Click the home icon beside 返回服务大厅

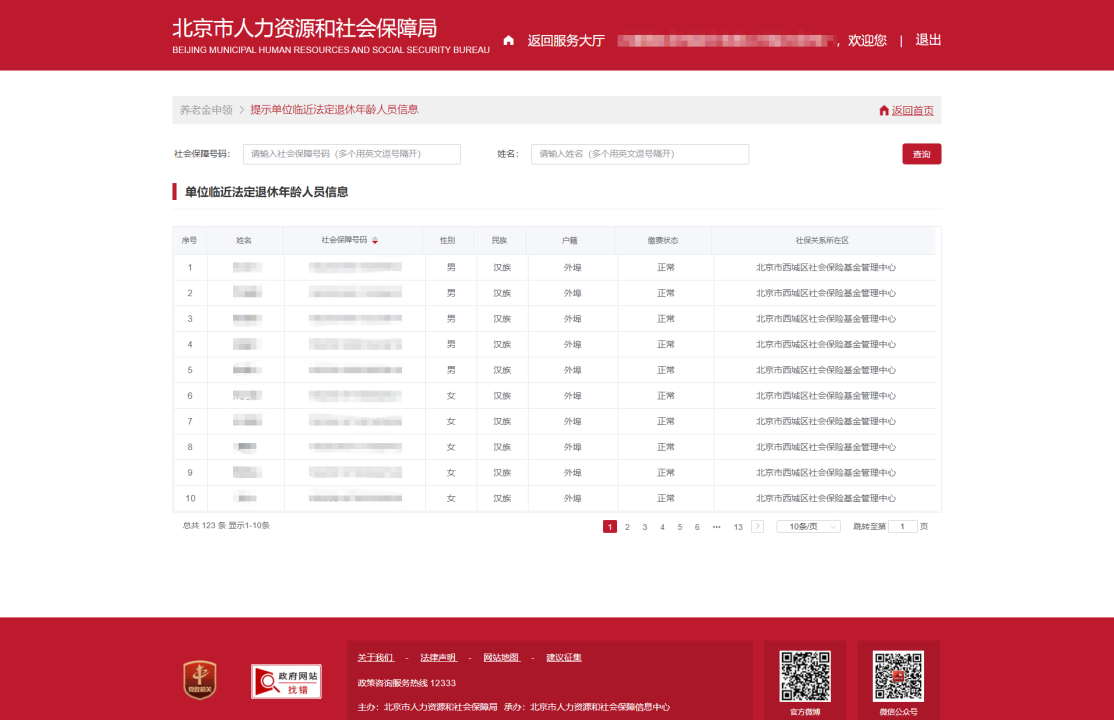click(509, 41)
